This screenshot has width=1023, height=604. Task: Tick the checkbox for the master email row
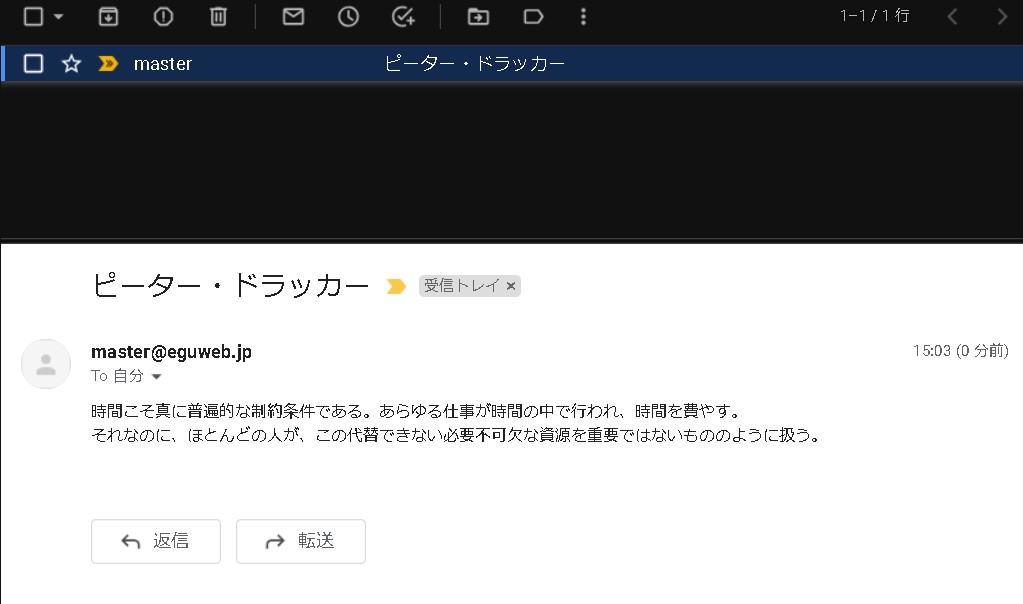coord(33,63)
